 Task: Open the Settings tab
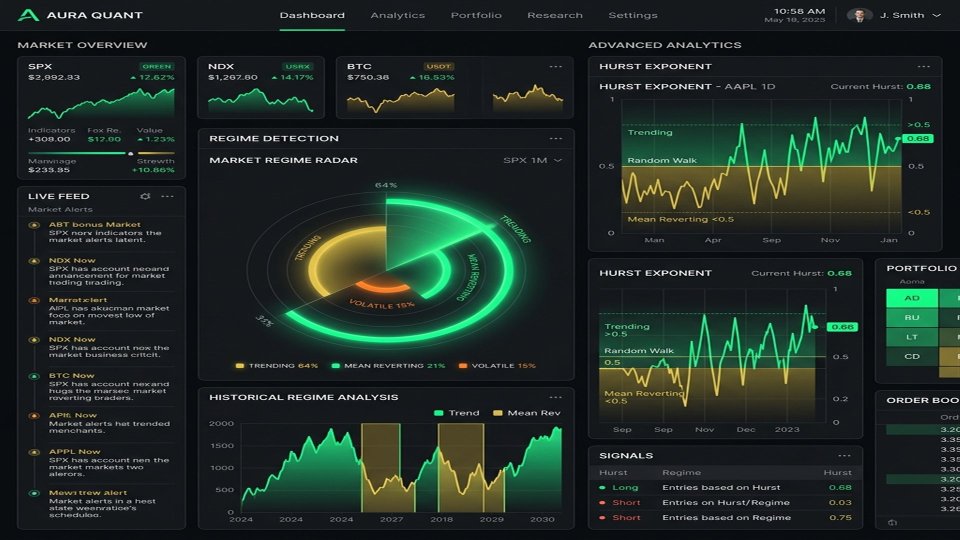[x=632, y=15]
